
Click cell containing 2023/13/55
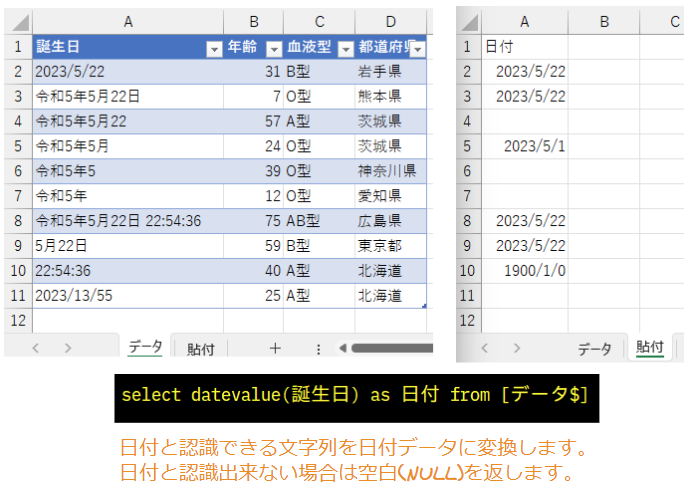pyautogui.click(x=128, y=296)
